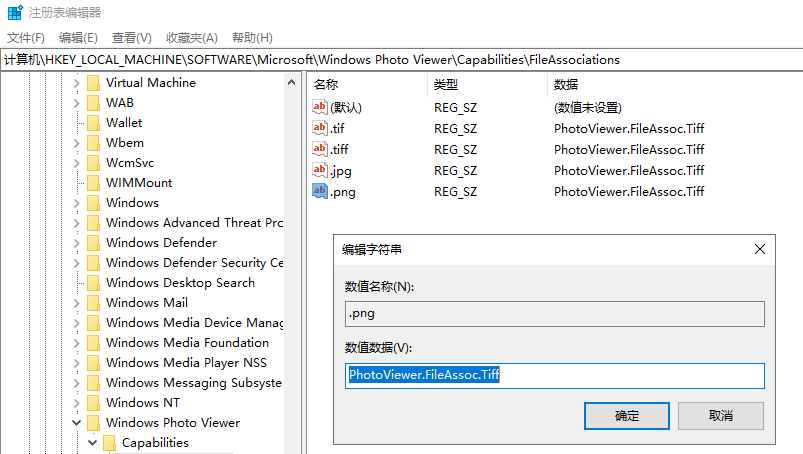The height and width of the screenshot is (454, 803).
Task: Expand the Virtual Machine tree node
Action: tap(76, 83)
